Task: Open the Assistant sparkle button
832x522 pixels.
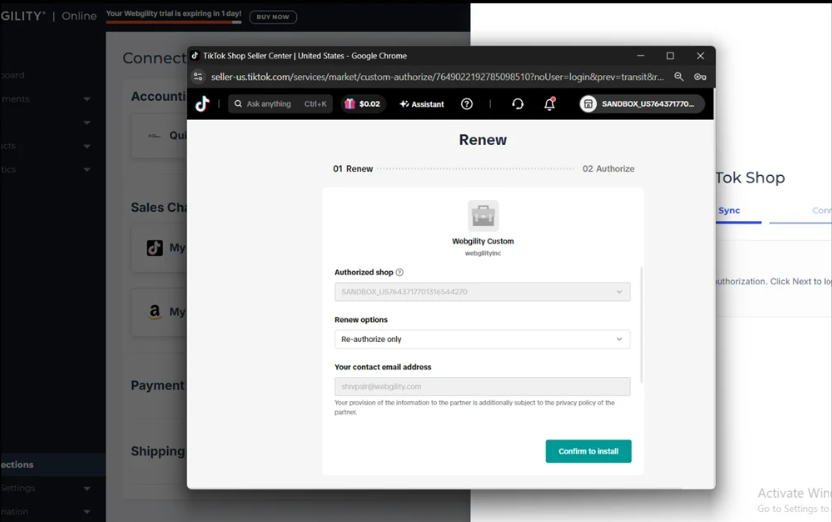Action: tap(421, 104)
